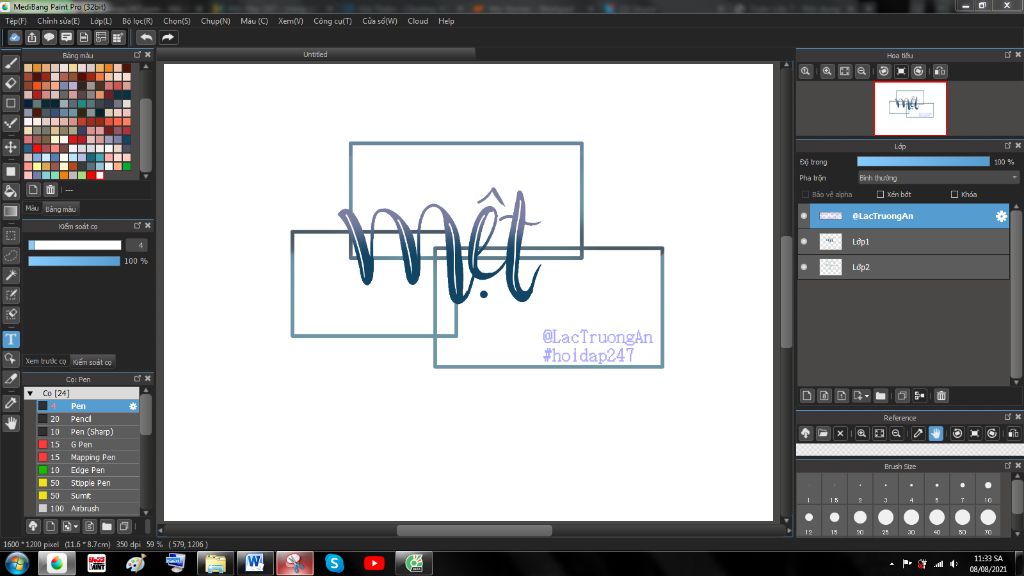Open Windows Start menu
This screenshot has width=1024, height=576.
coord(16,563)
